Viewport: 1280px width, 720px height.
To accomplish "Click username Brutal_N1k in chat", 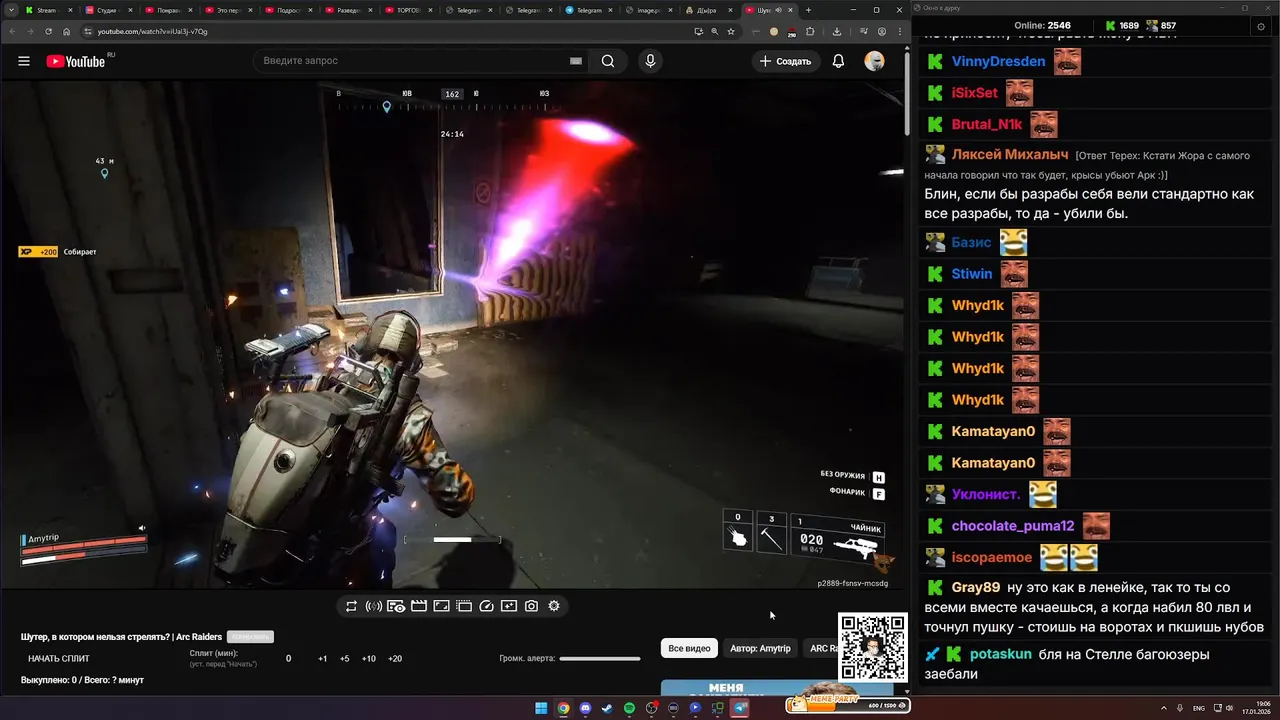I will click(987, 124).
